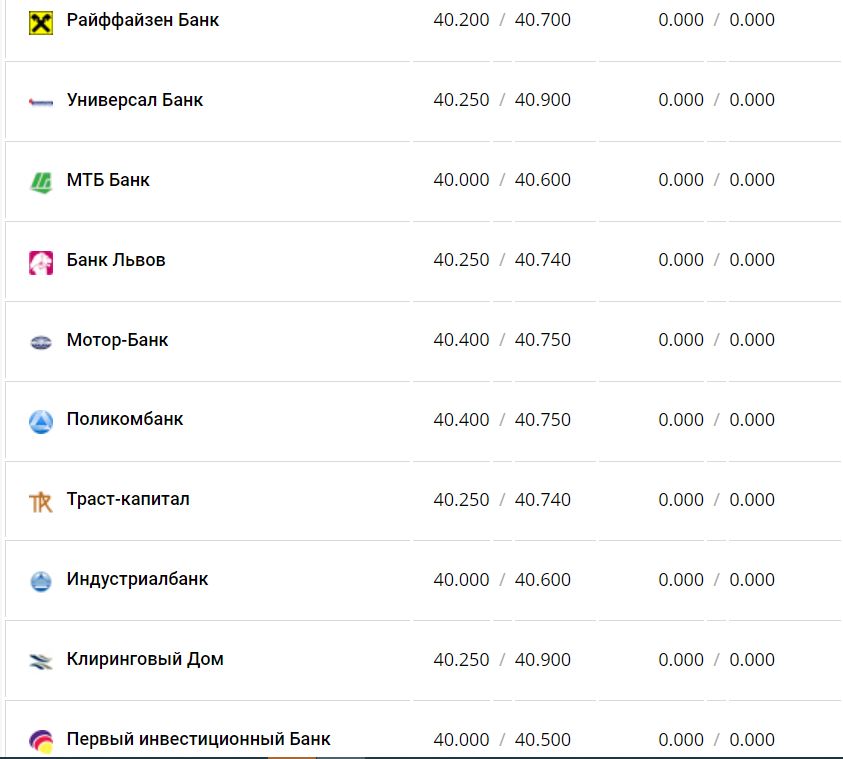Click the Raiffeisen Bank yellow logo icon

tap(40, 21)
